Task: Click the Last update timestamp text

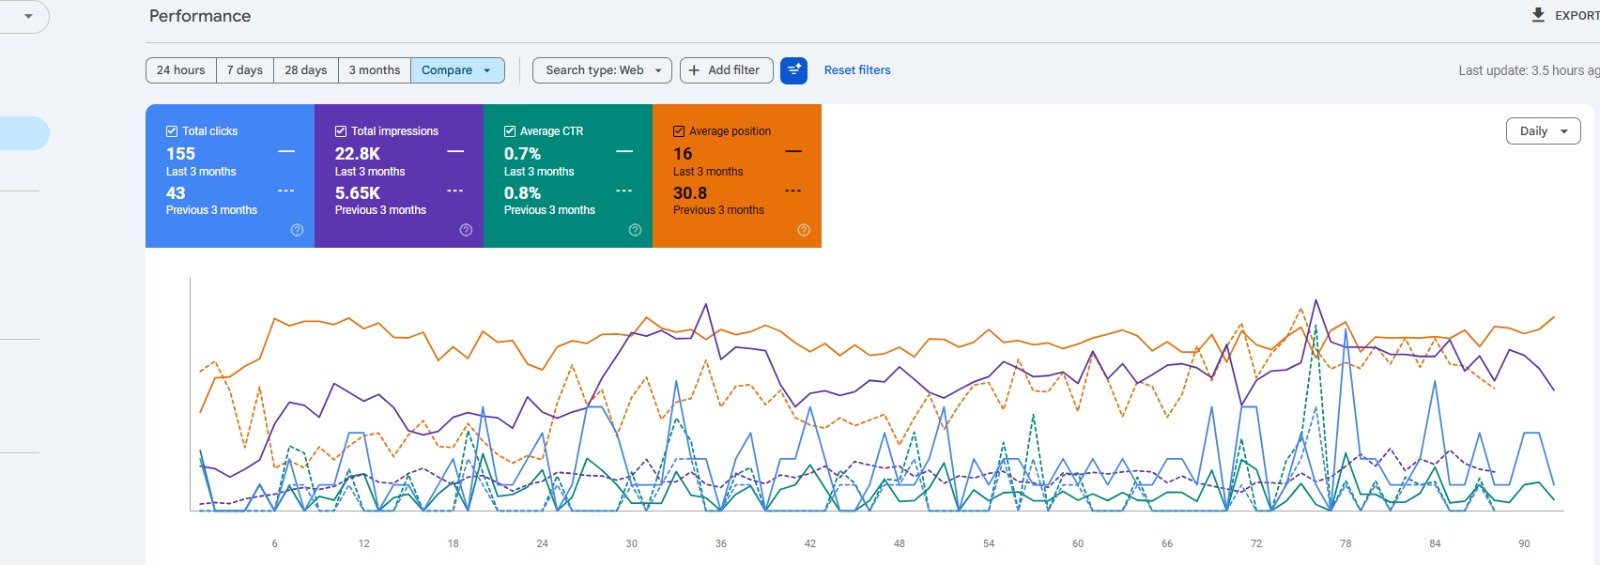Action: [x=1529, y=70]
